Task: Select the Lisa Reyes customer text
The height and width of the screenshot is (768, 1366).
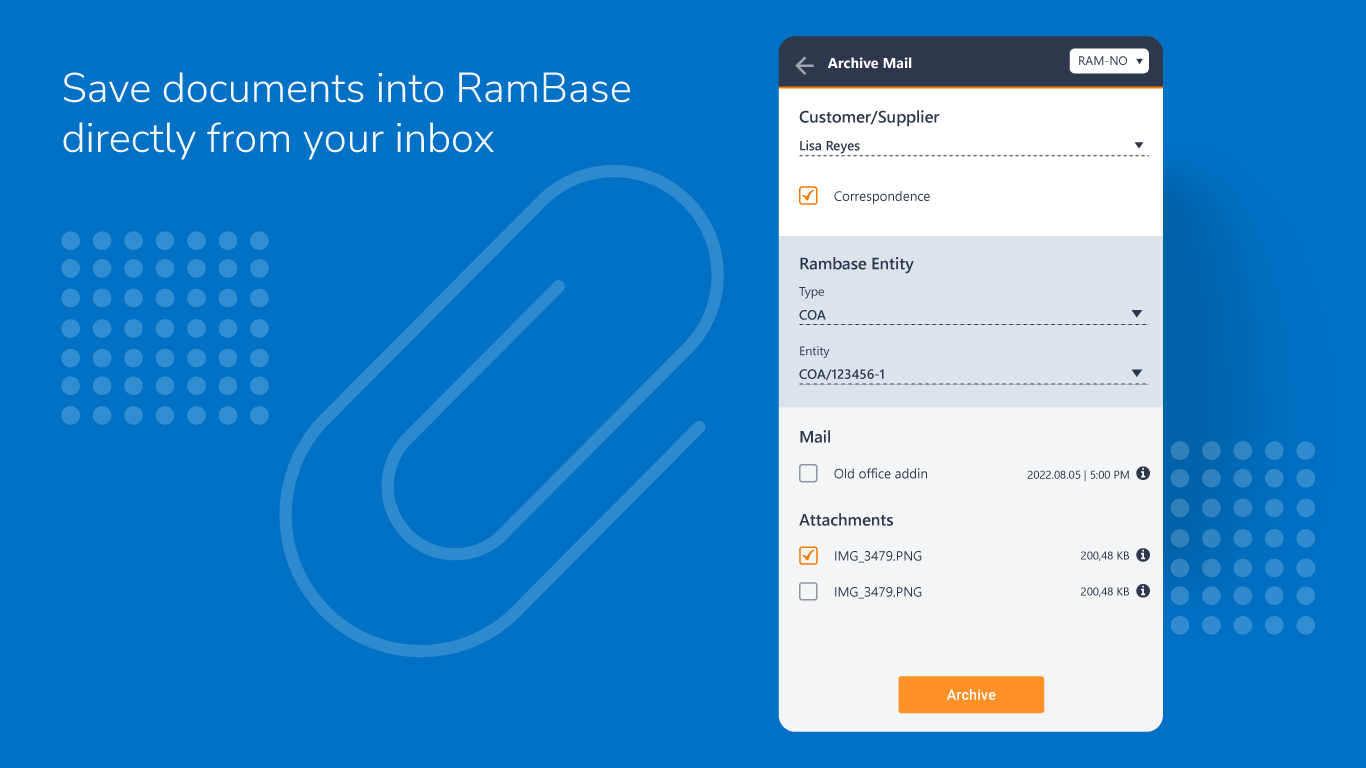Action: tap(829, 146)
